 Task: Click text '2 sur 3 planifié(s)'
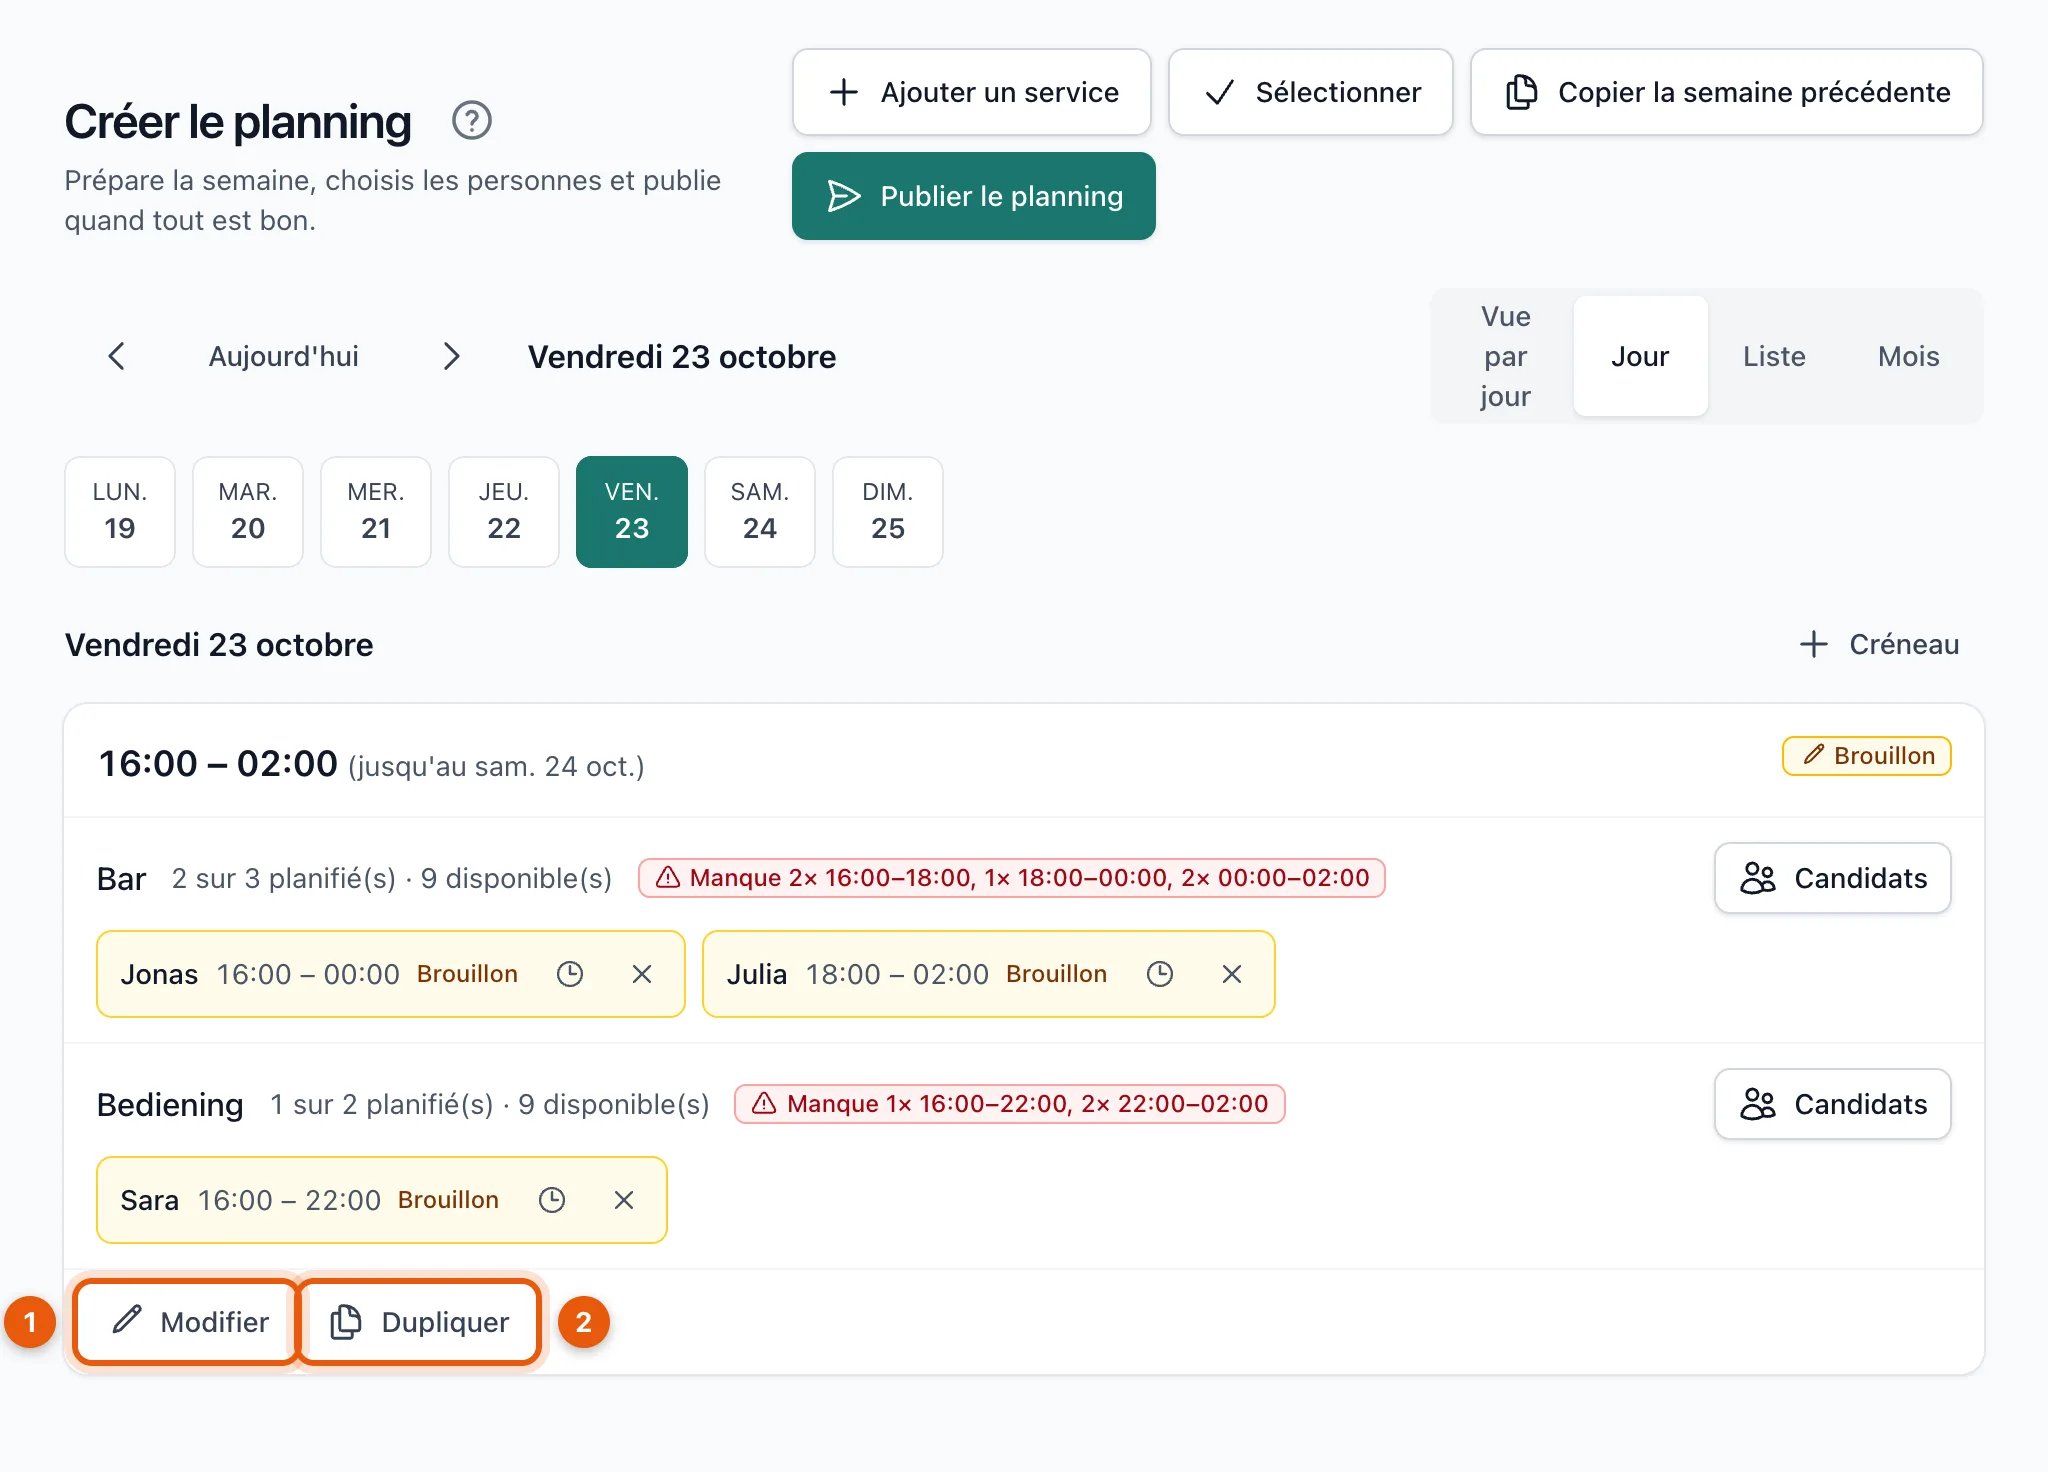(284, 878)
